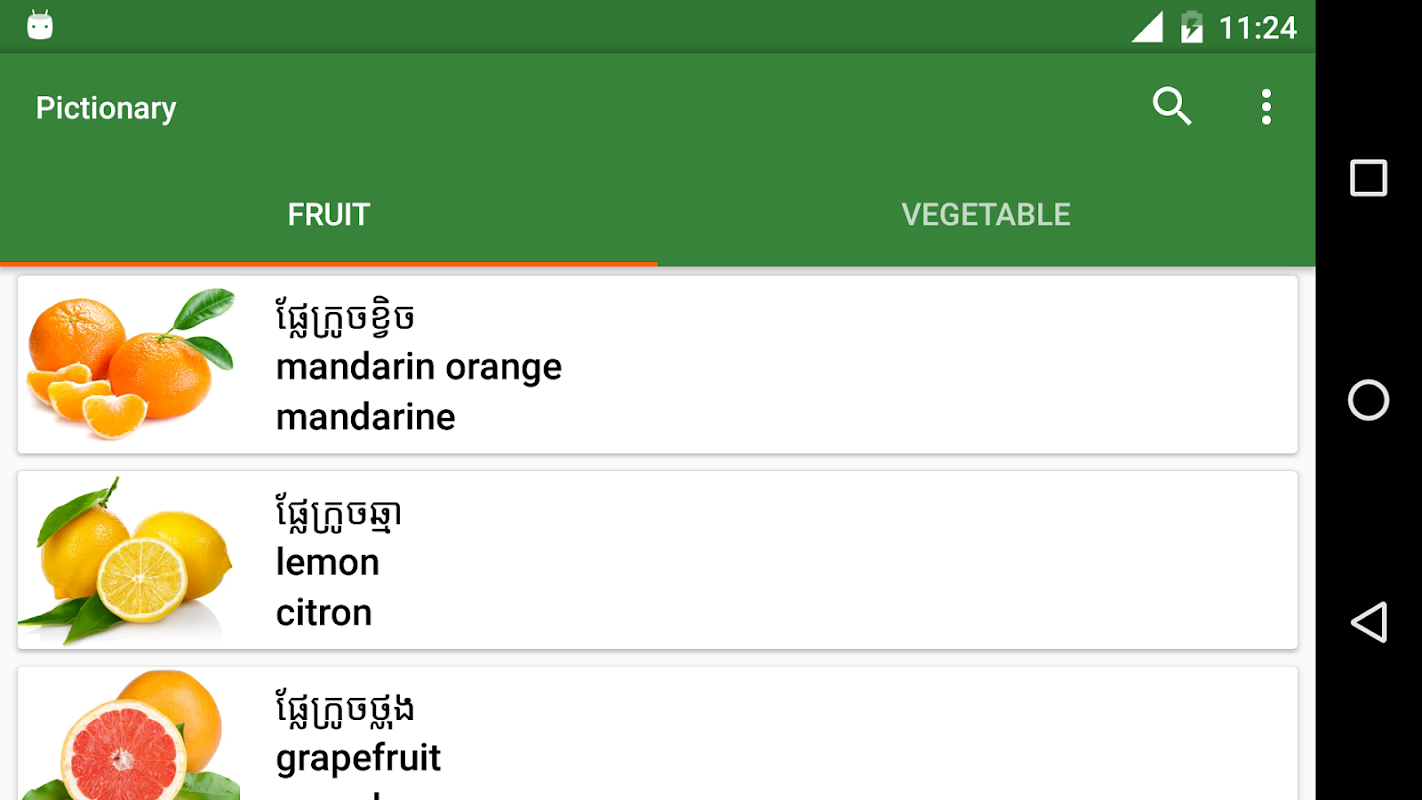Tap the signal strength icon

coord(1147,27)
